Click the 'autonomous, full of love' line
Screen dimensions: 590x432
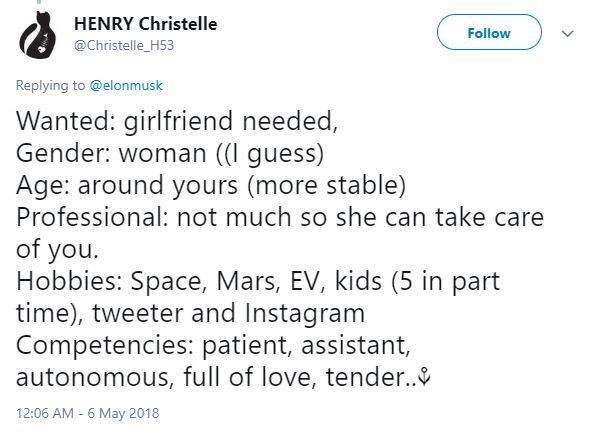pos(217,377)
